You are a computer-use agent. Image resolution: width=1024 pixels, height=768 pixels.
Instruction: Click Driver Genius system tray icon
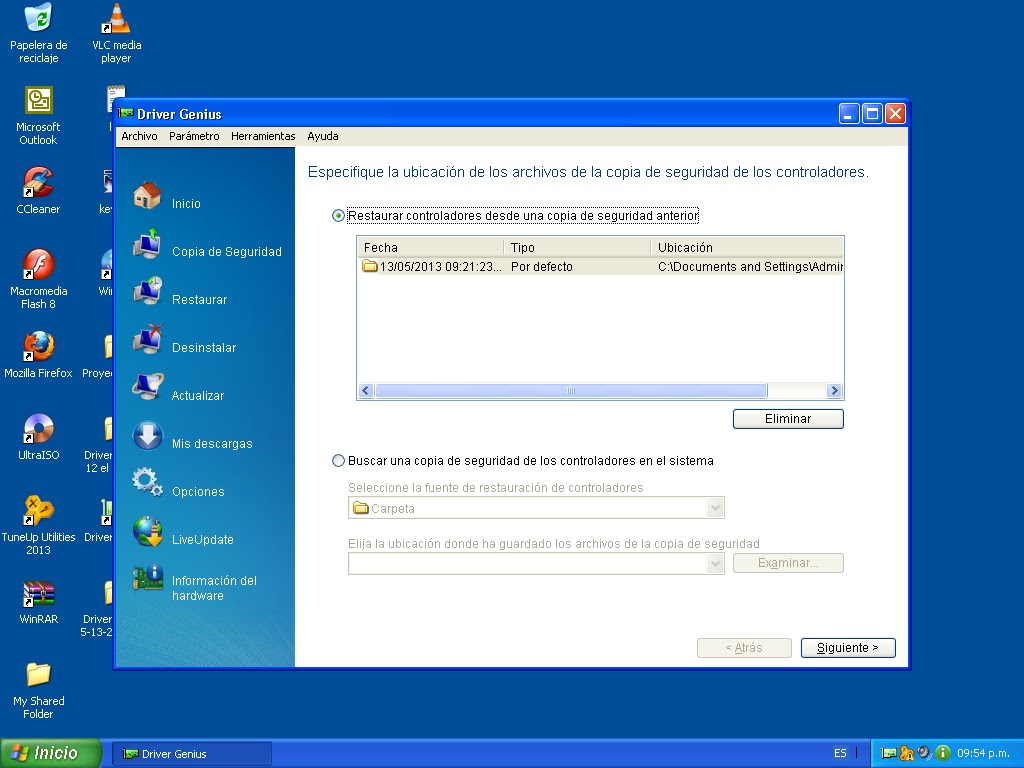[888, 753]
